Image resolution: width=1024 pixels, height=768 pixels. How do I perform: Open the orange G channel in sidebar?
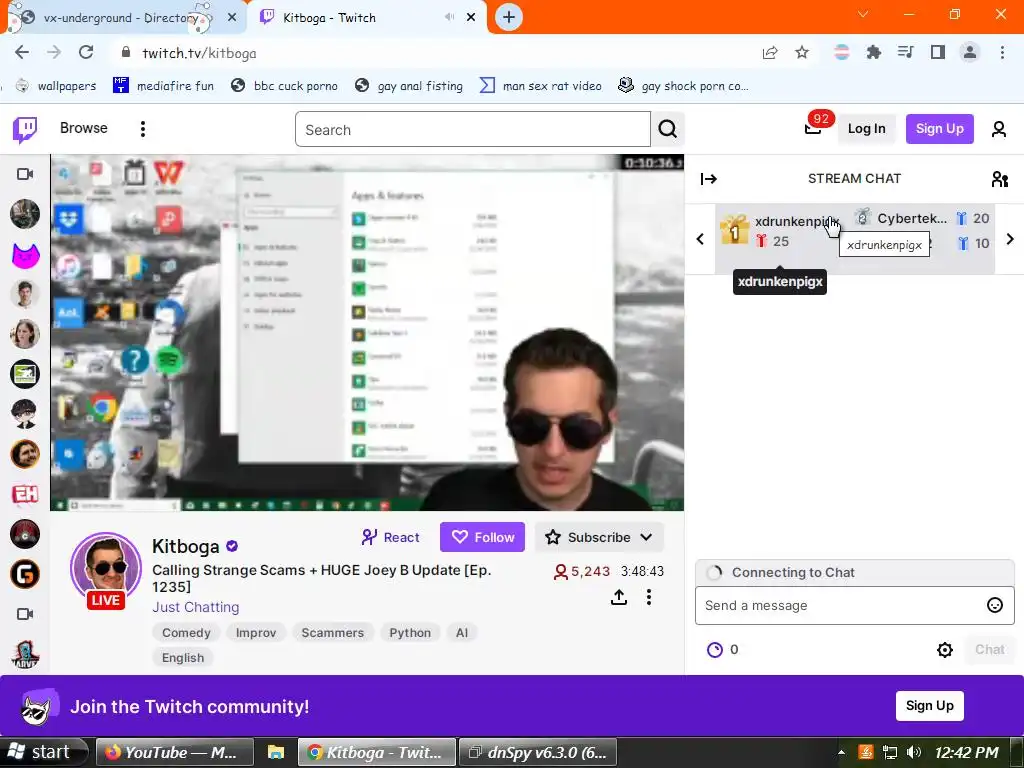coord(25,574)
